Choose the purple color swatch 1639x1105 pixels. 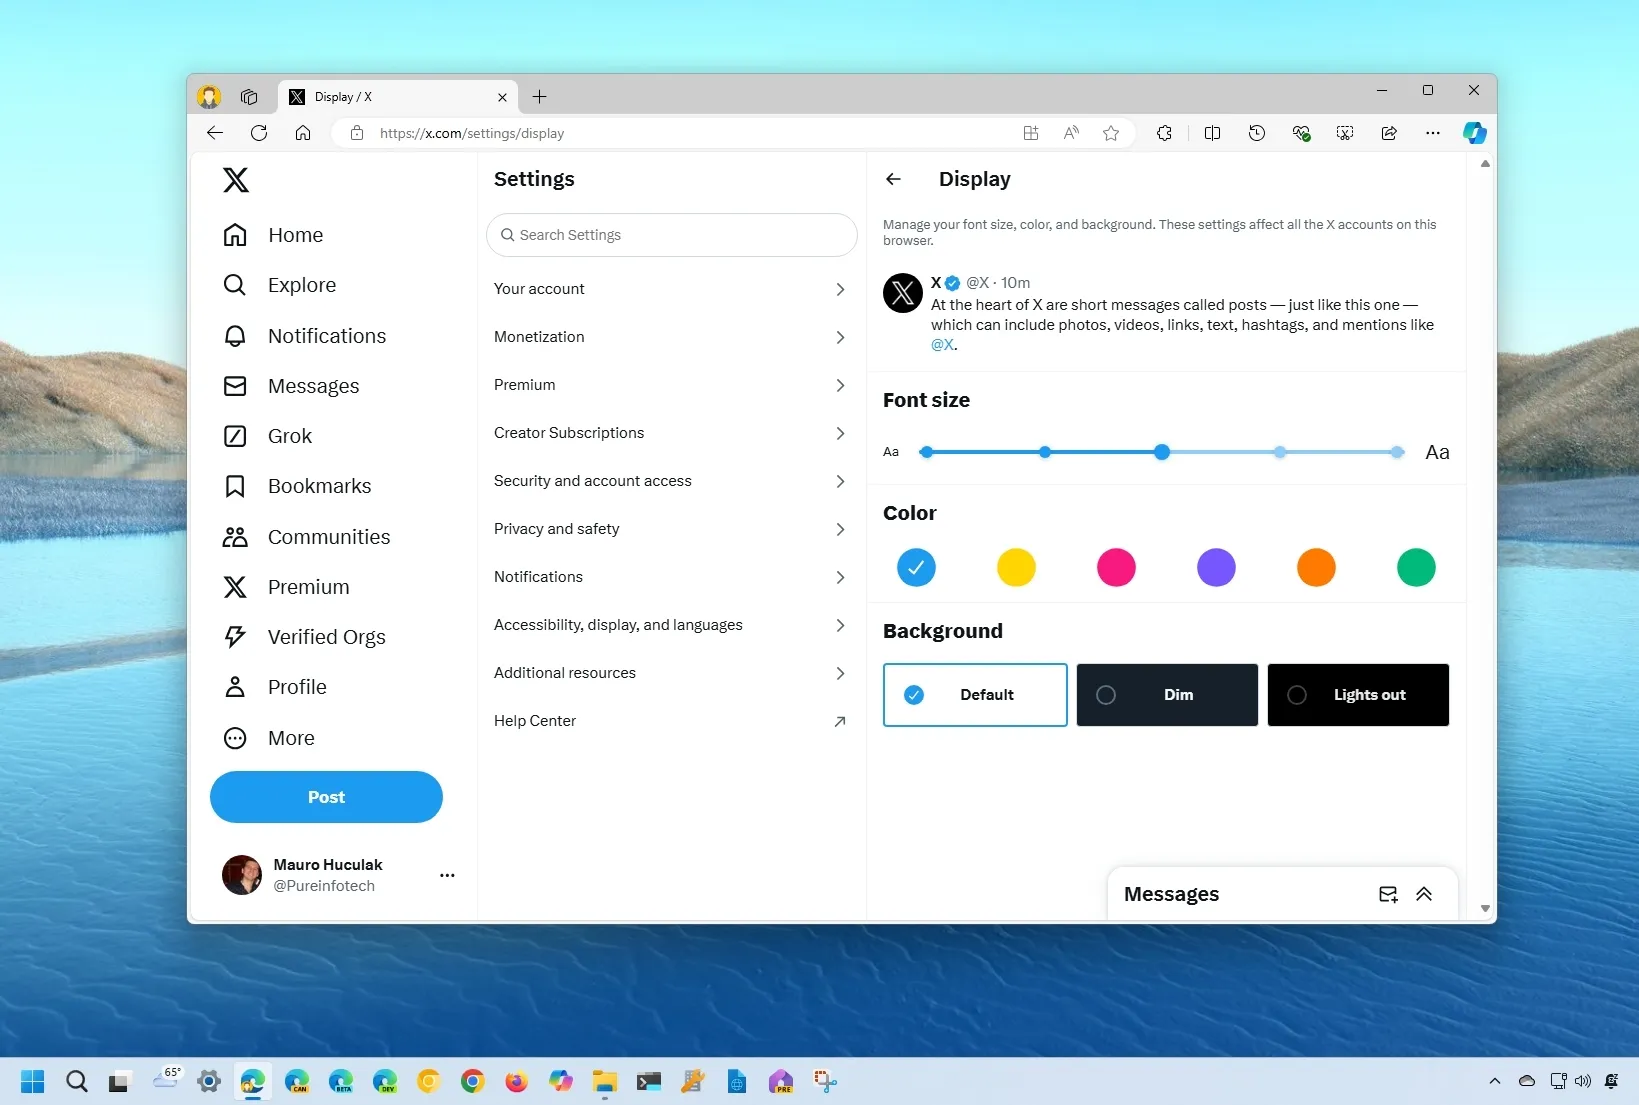1216,567
